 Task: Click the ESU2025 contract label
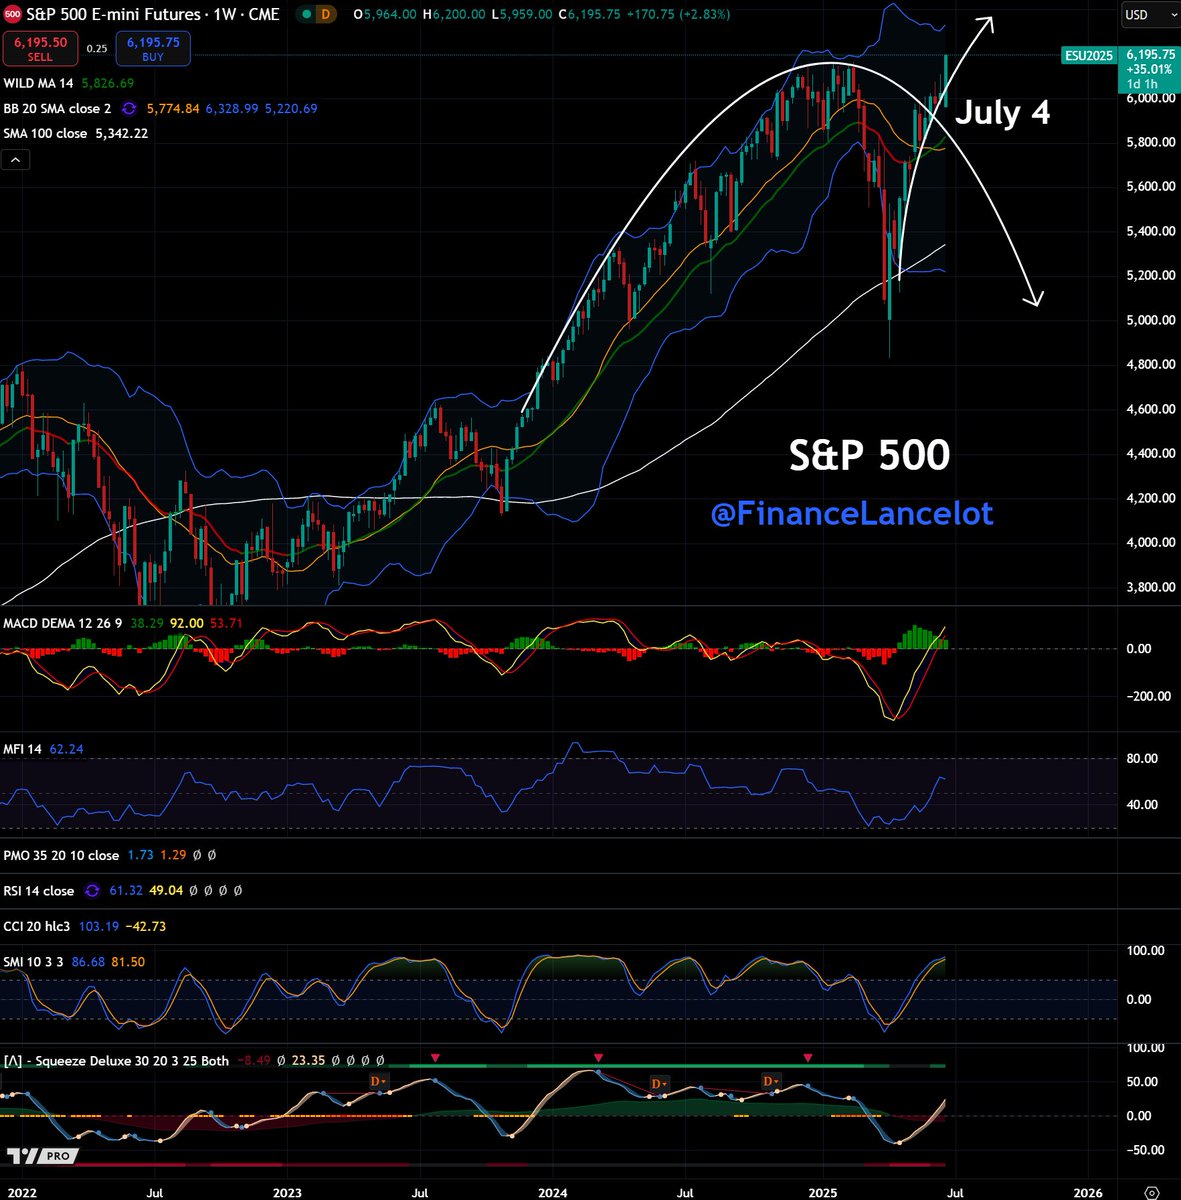pos(1089,55)
